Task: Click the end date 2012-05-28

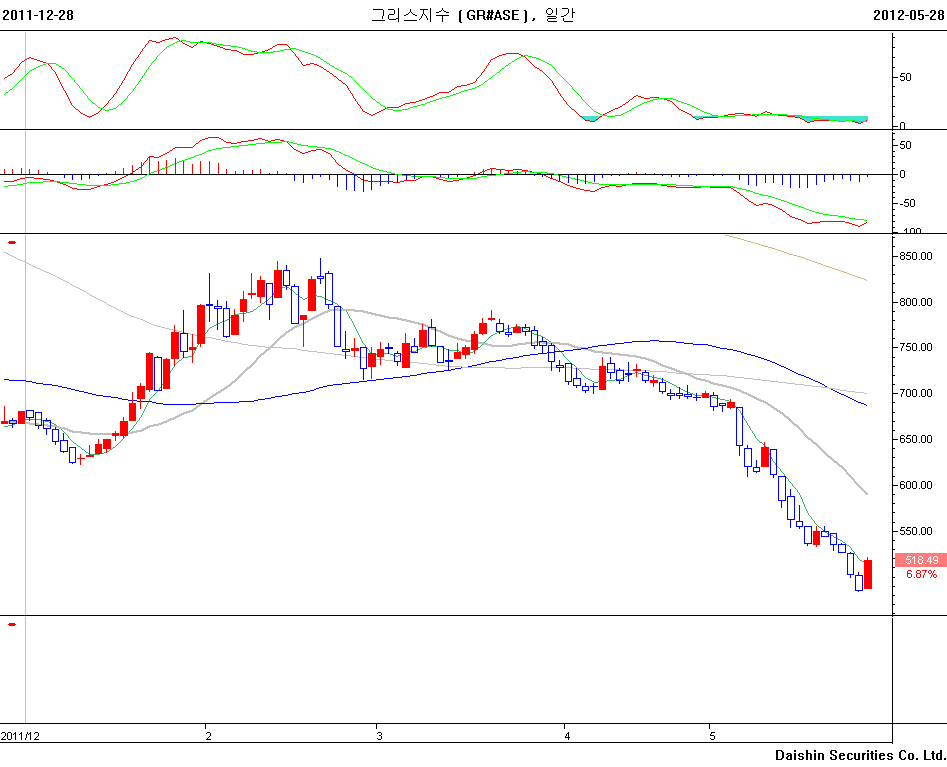Action: coord(908,15)
